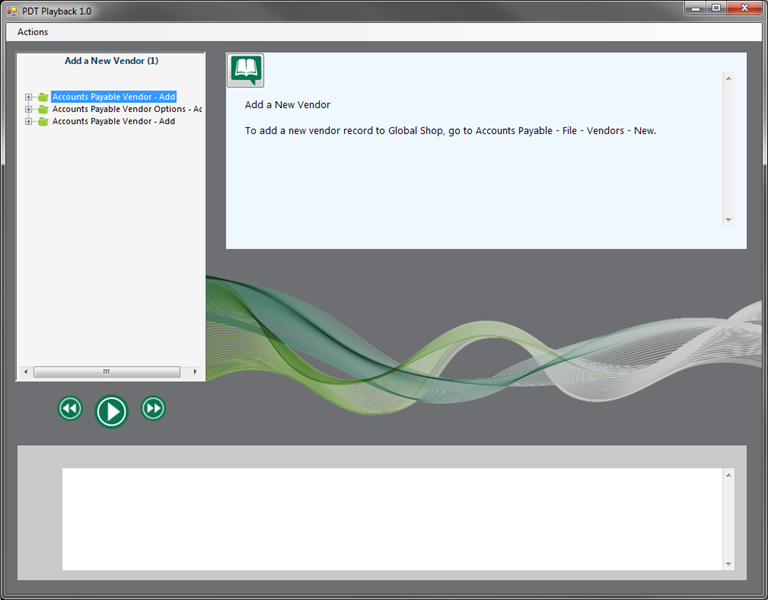Open the Actions menu
This screenshot has height=600, width=768.
pos(32,32)
